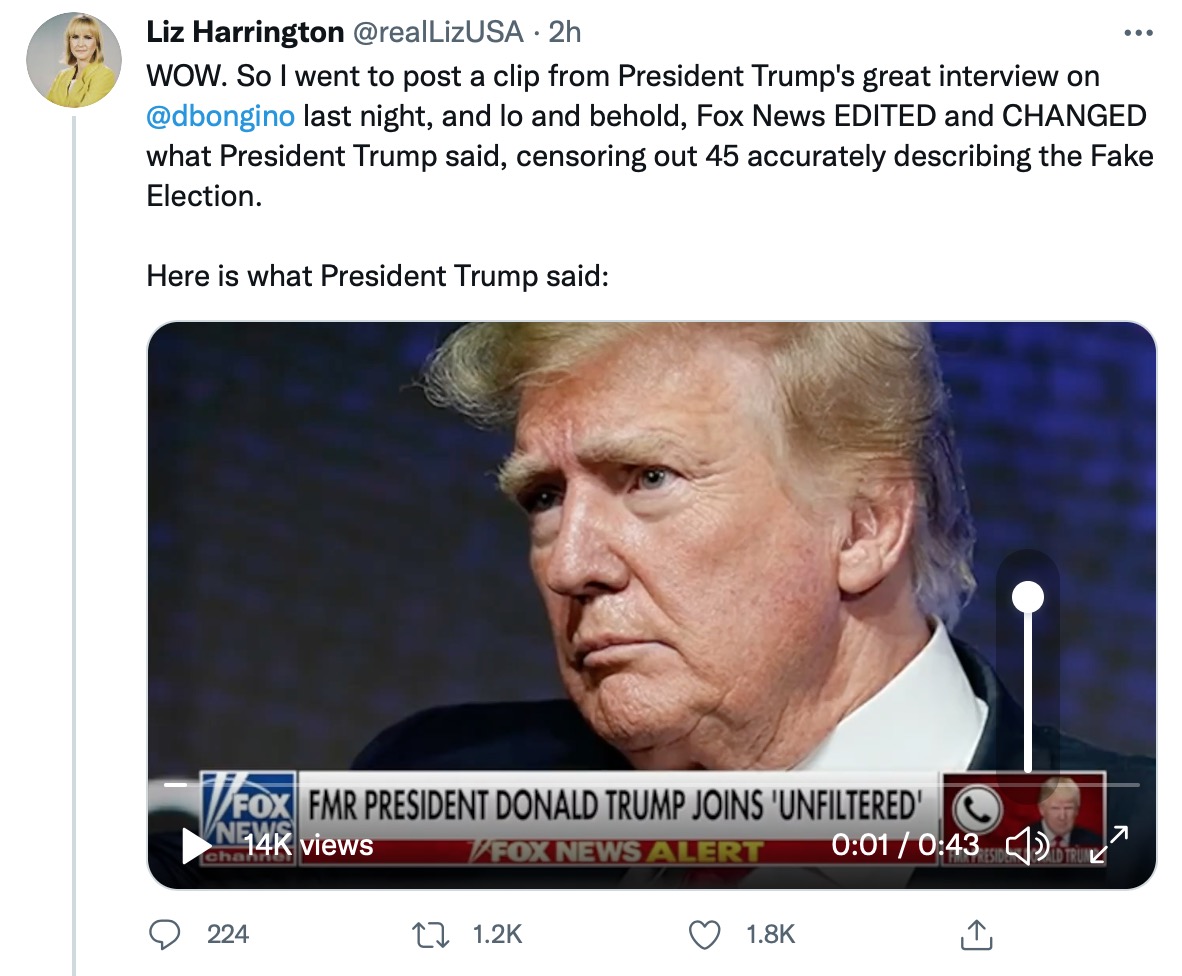Image resolution: width=1182 pixels, height=976 pixels.
Task: Open the tweet via the 2h timestamp
Action: pos(565,32)
